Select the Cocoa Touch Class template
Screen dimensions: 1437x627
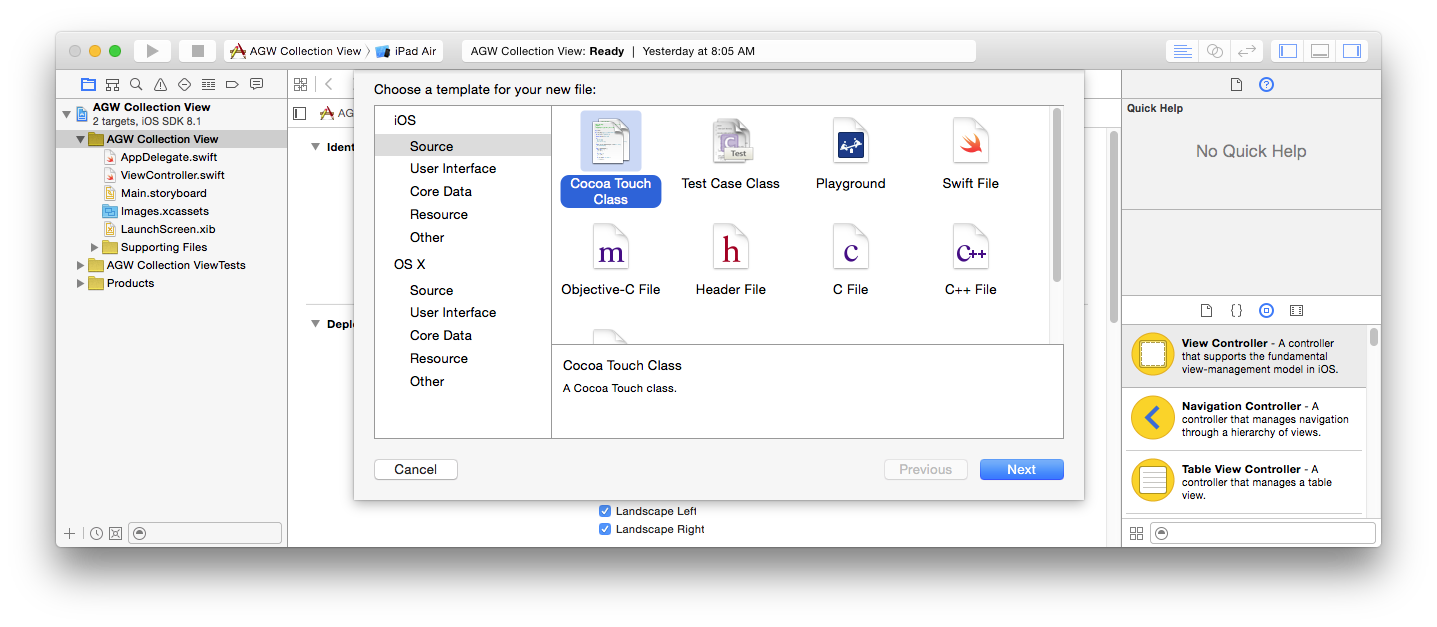pos(610,159)
